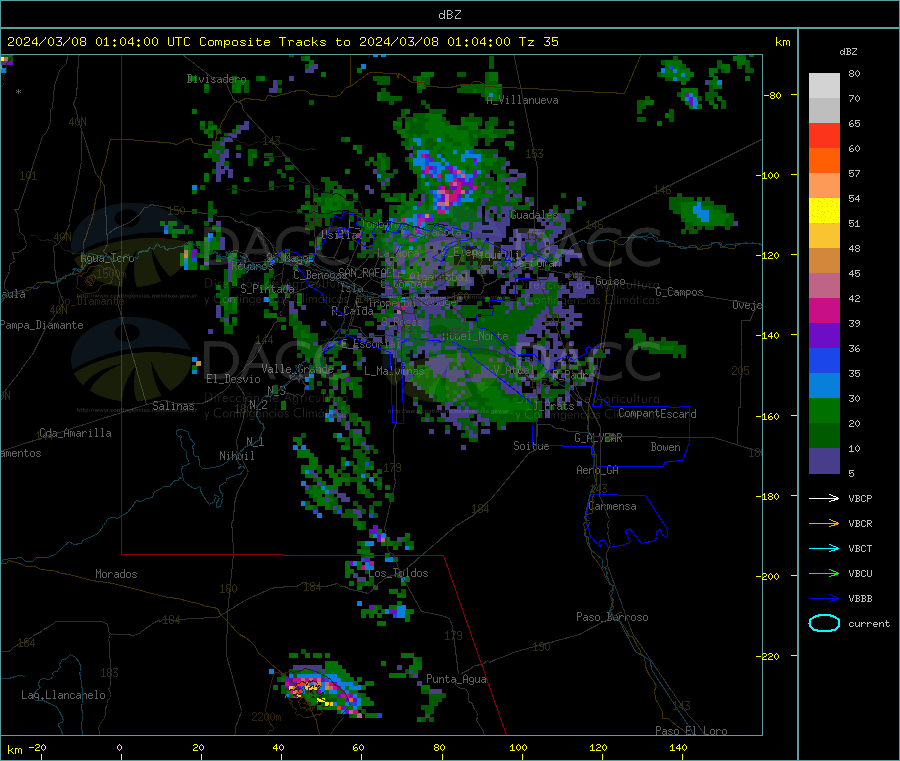Select the red 65 dBZ color swatch

coord(824,135)
